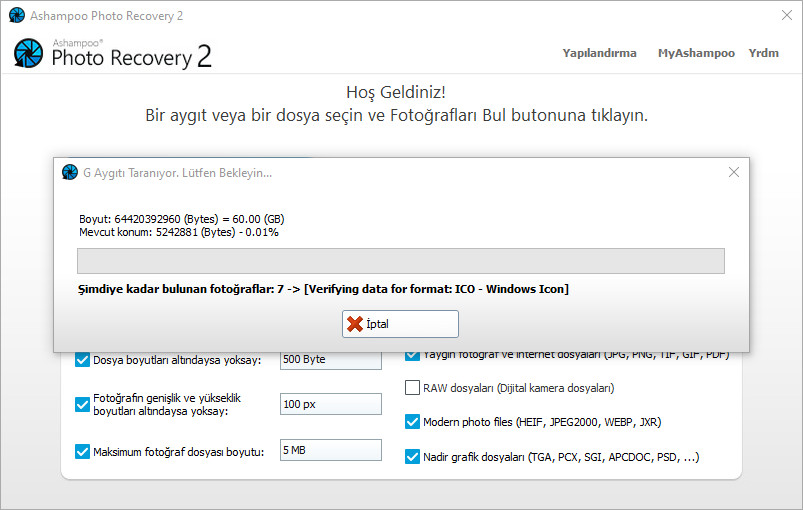Click G Aygıtı Taranıyor dialog title
Viewport: 803px width, 510px height.
177,173
